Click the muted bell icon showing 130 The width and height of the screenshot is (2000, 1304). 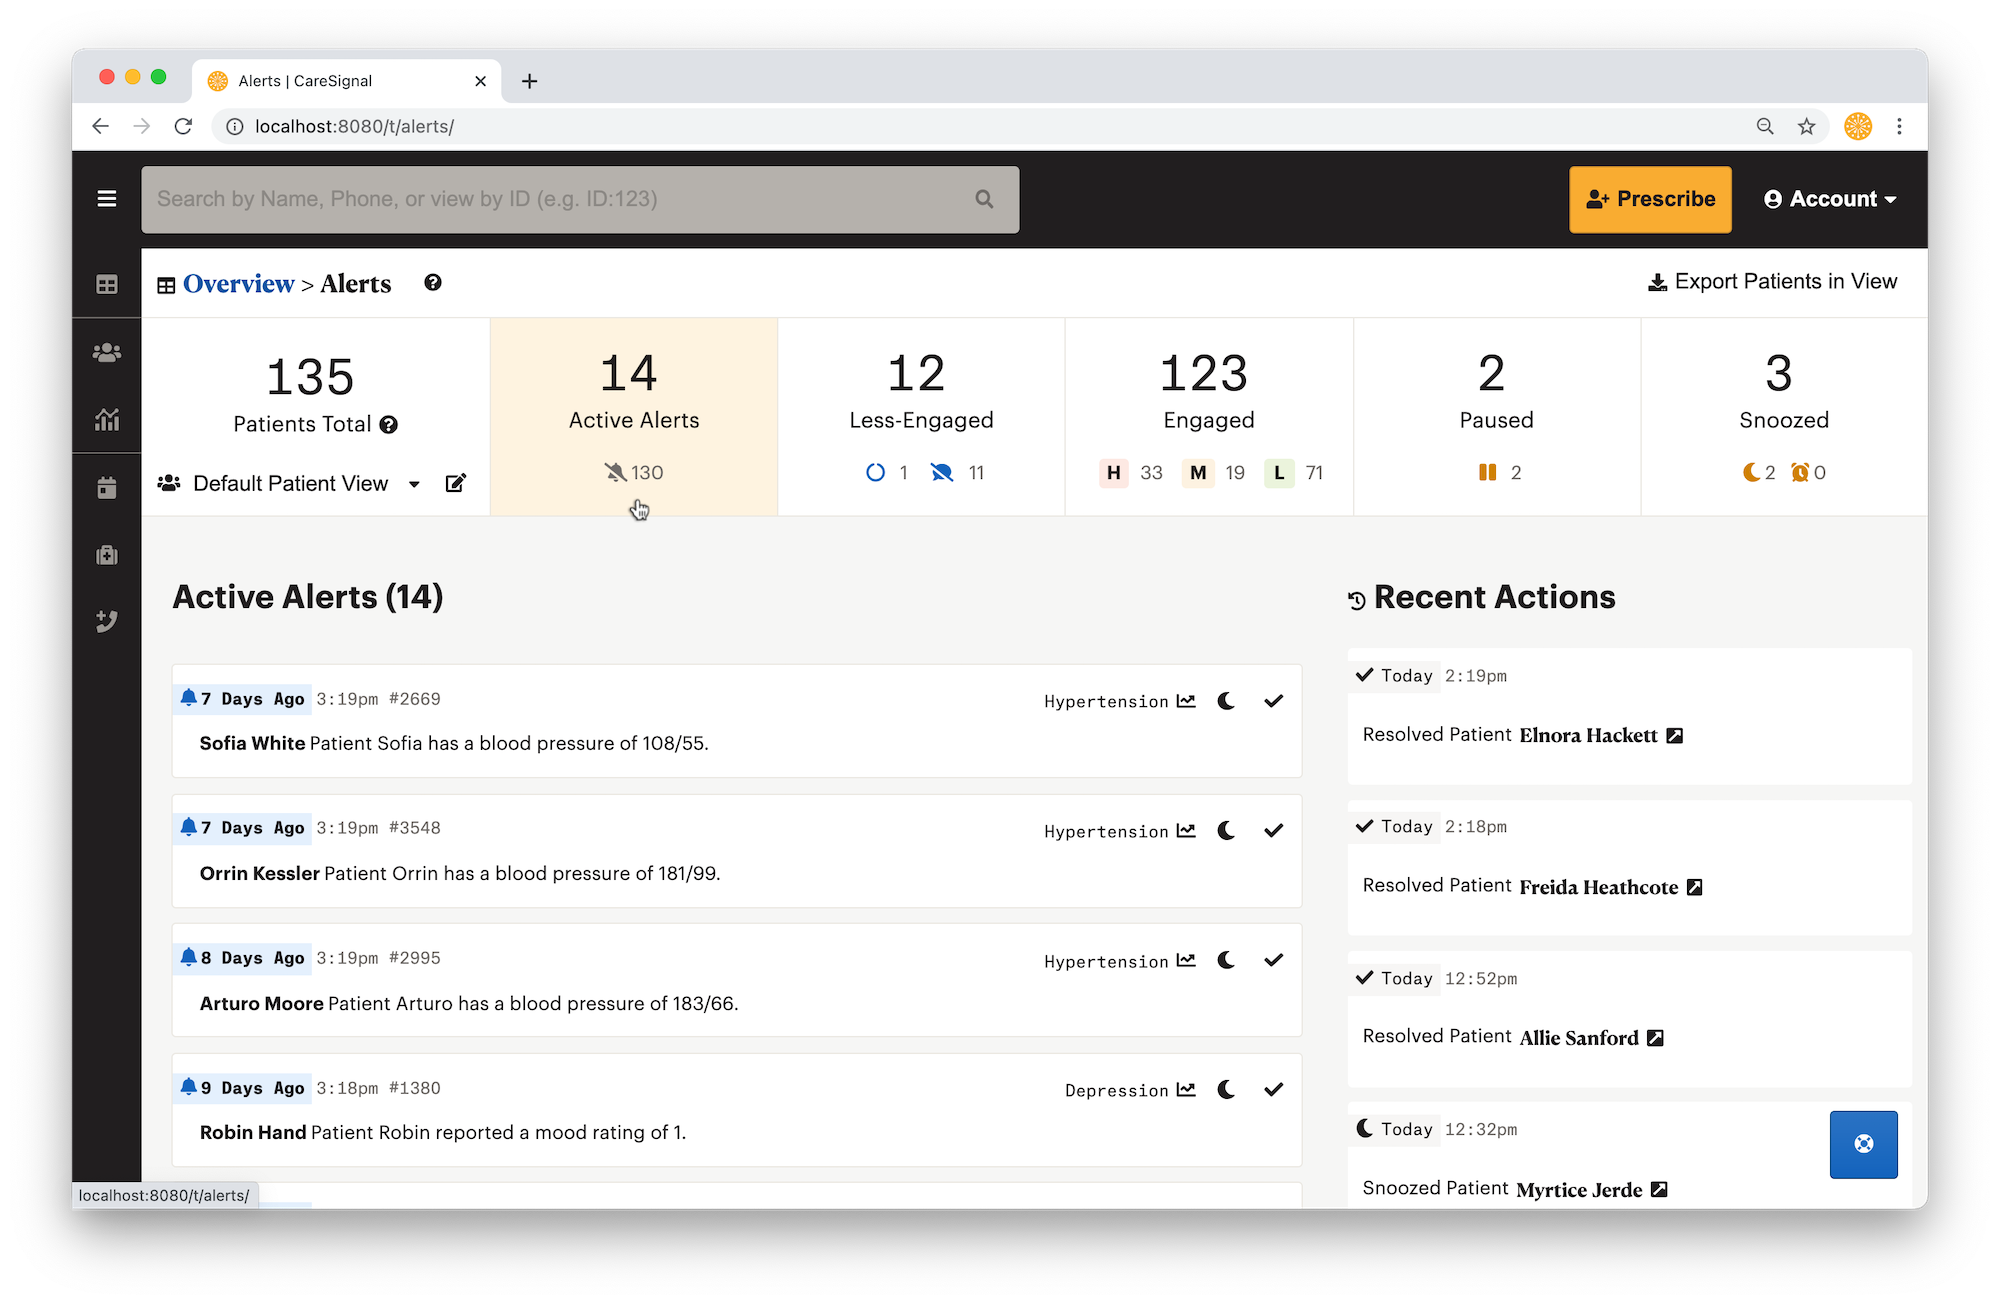coord(615,472)
